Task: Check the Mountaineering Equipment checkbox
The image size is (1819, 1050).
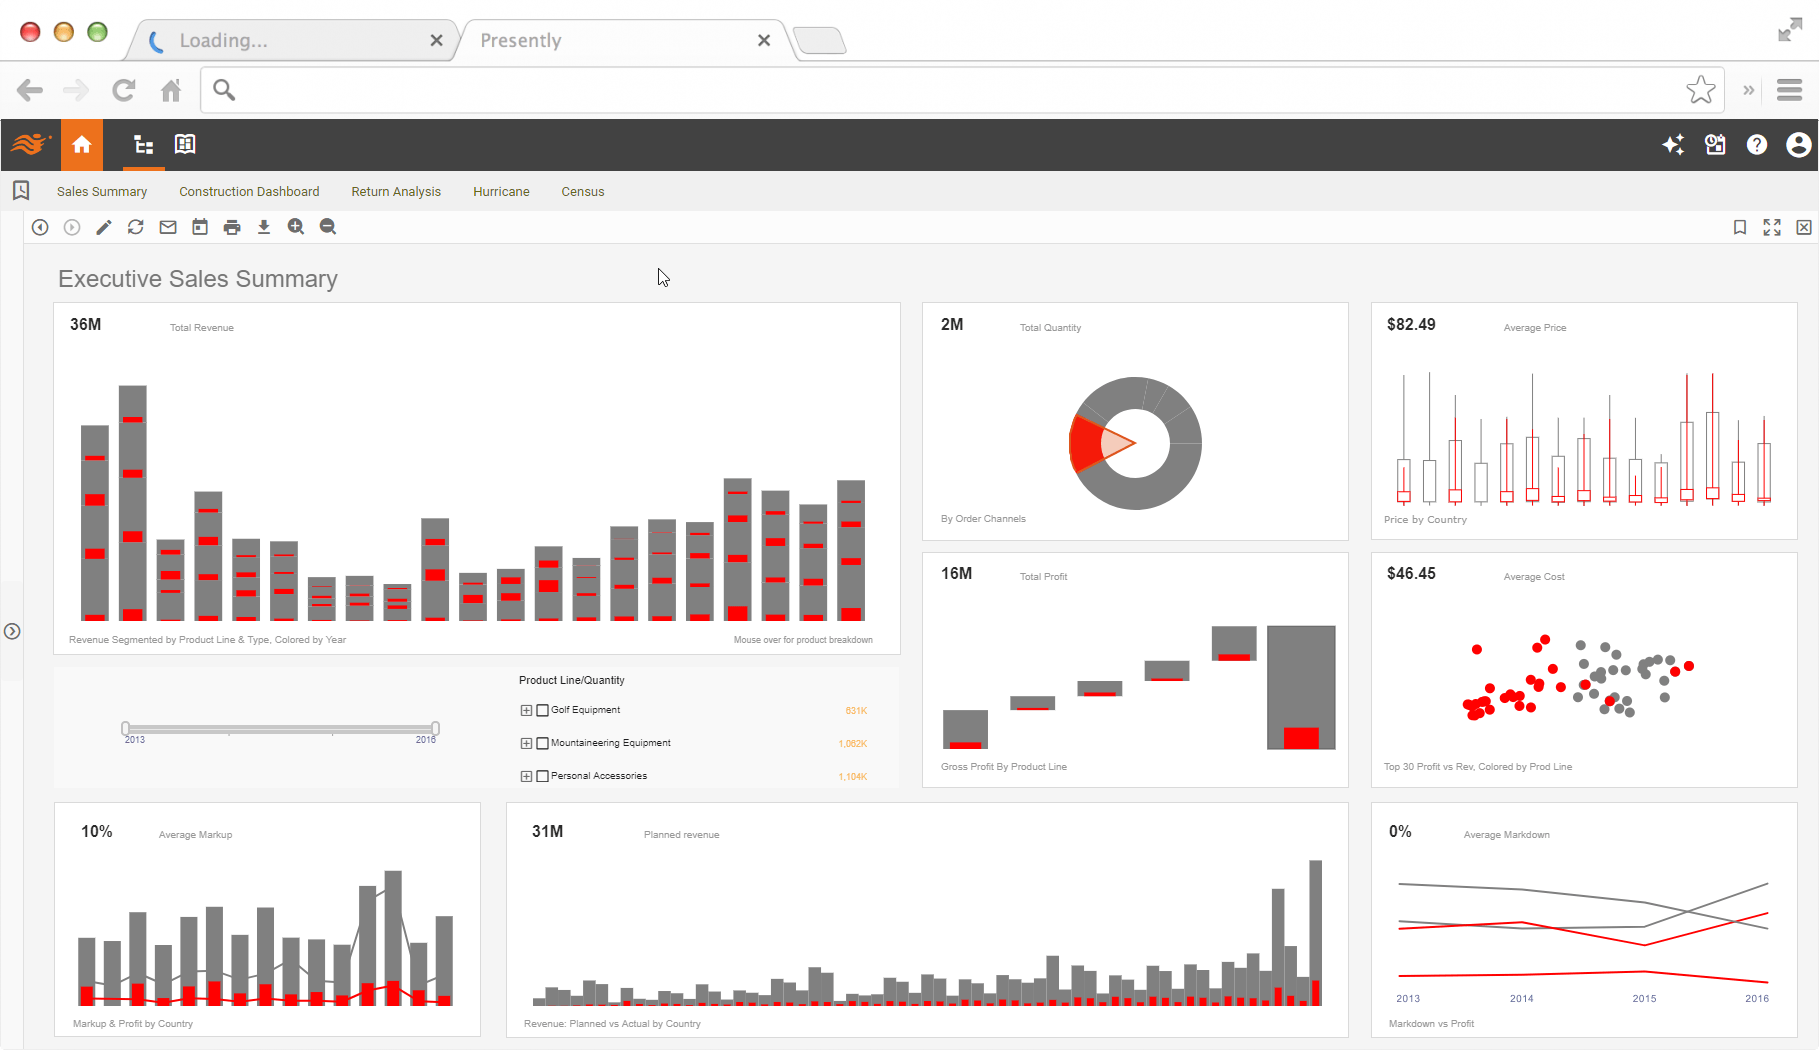Action: click(543, 743)
